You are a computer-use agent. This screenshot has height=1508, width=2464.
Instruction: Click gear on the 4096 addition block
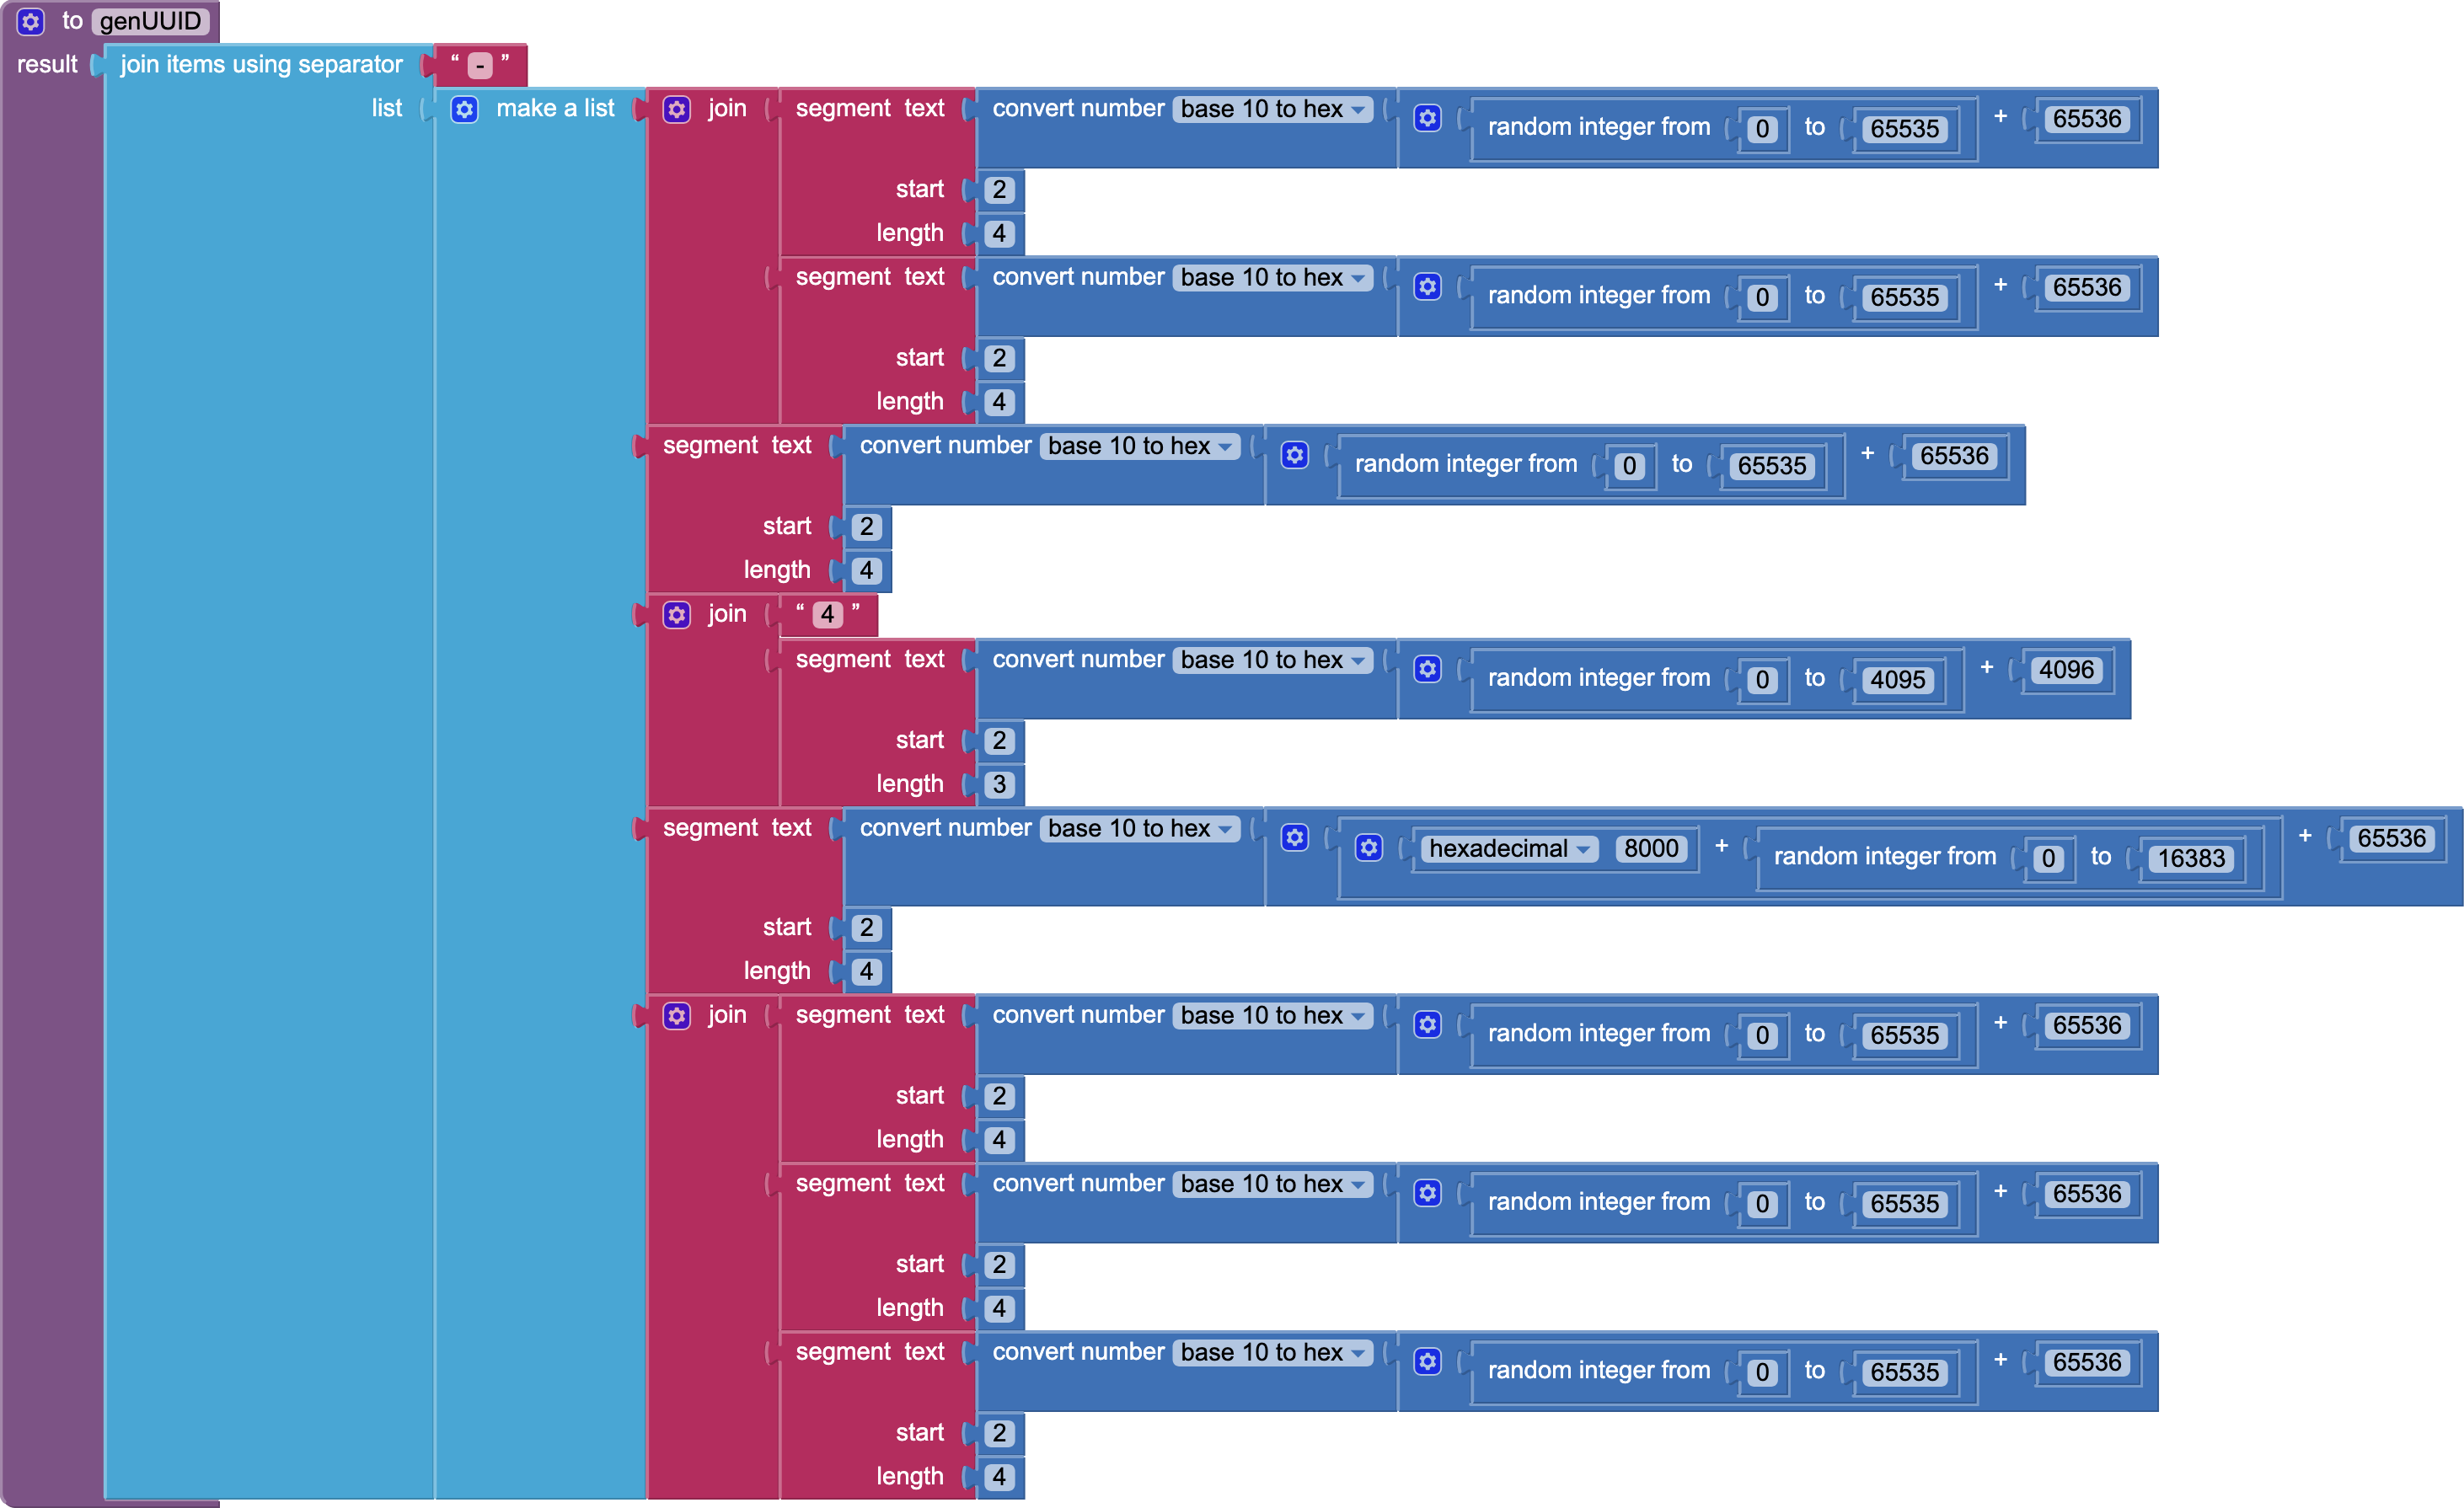tap(1427, 669)
